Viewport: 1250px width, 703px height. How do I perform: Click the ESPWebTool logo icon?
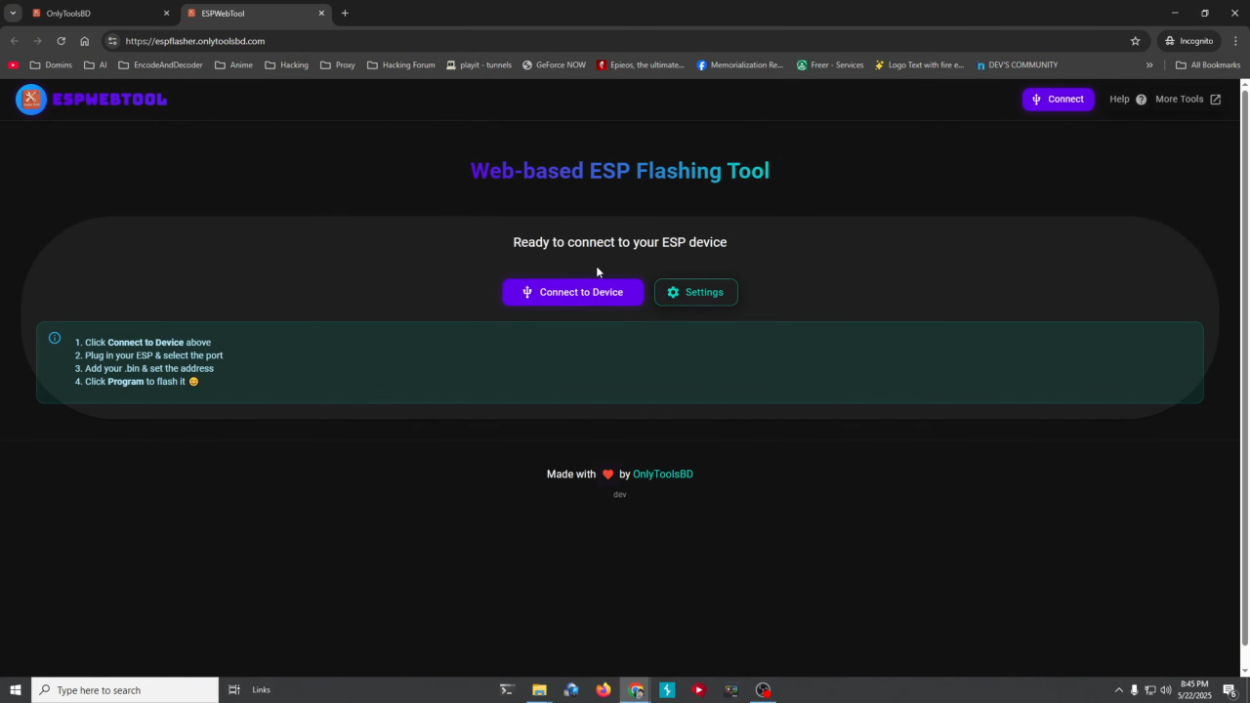coord(31,99)
